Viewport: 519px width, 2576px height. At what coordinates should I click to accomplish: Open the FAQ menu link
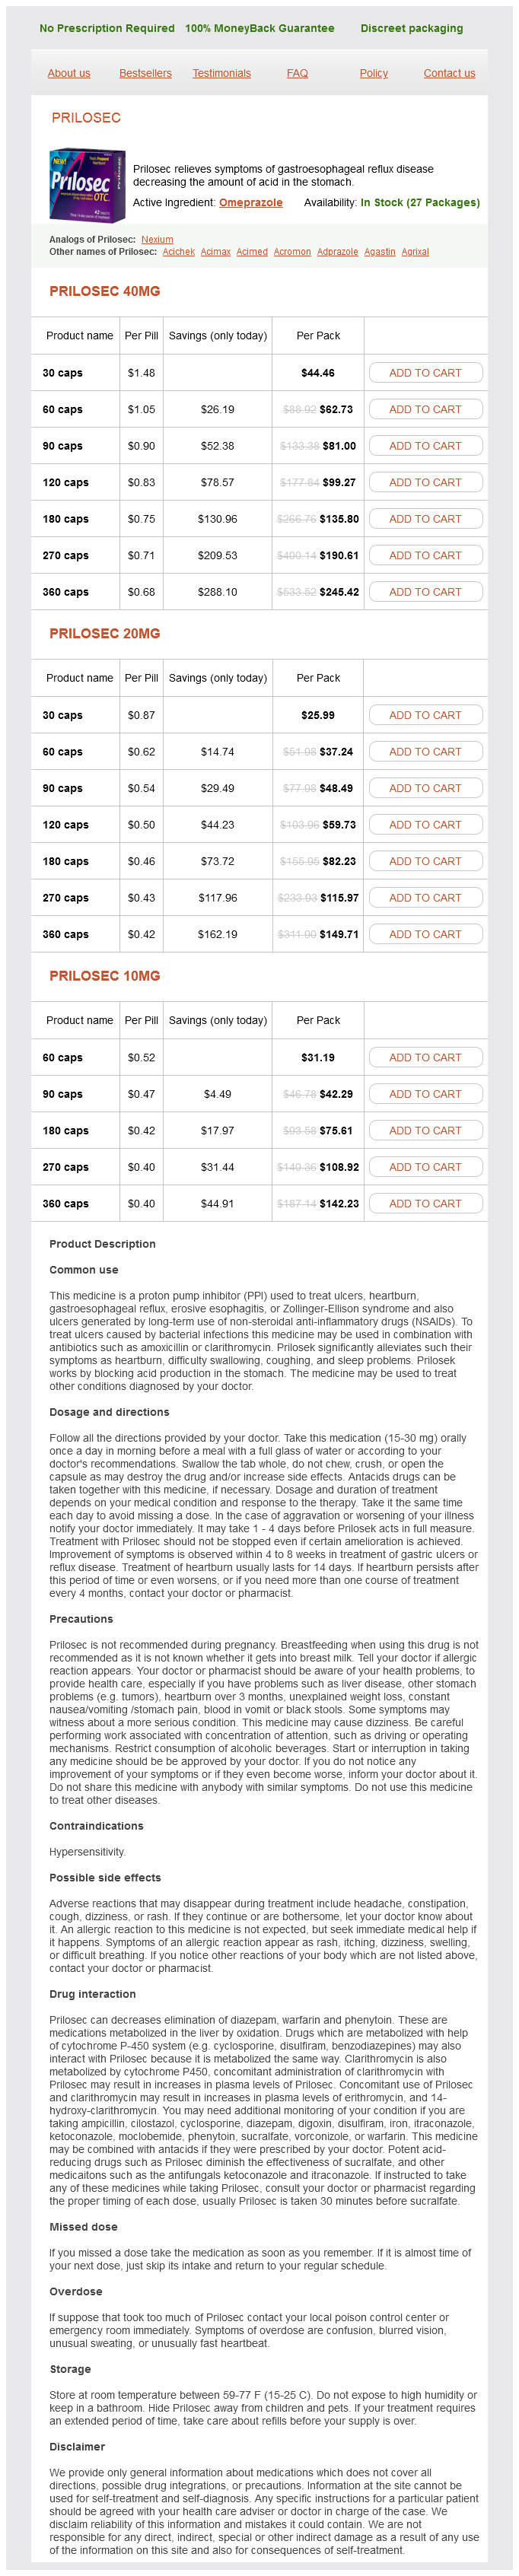tap(297, 73)
